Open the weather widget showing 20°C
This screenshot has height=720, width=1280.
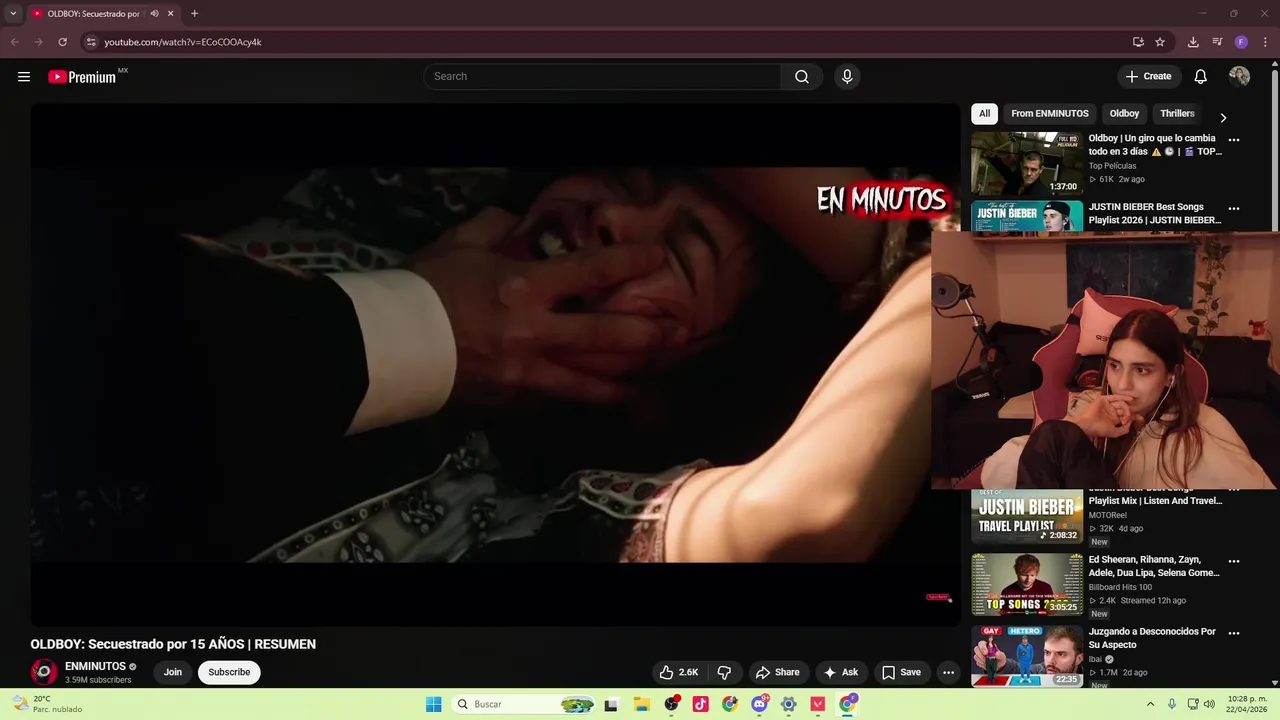[x=47, y=704]
